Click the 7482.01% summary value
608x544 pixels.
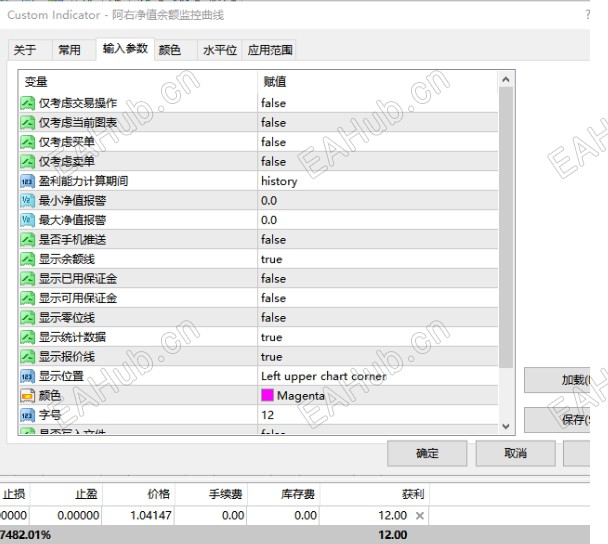(25, 535)
